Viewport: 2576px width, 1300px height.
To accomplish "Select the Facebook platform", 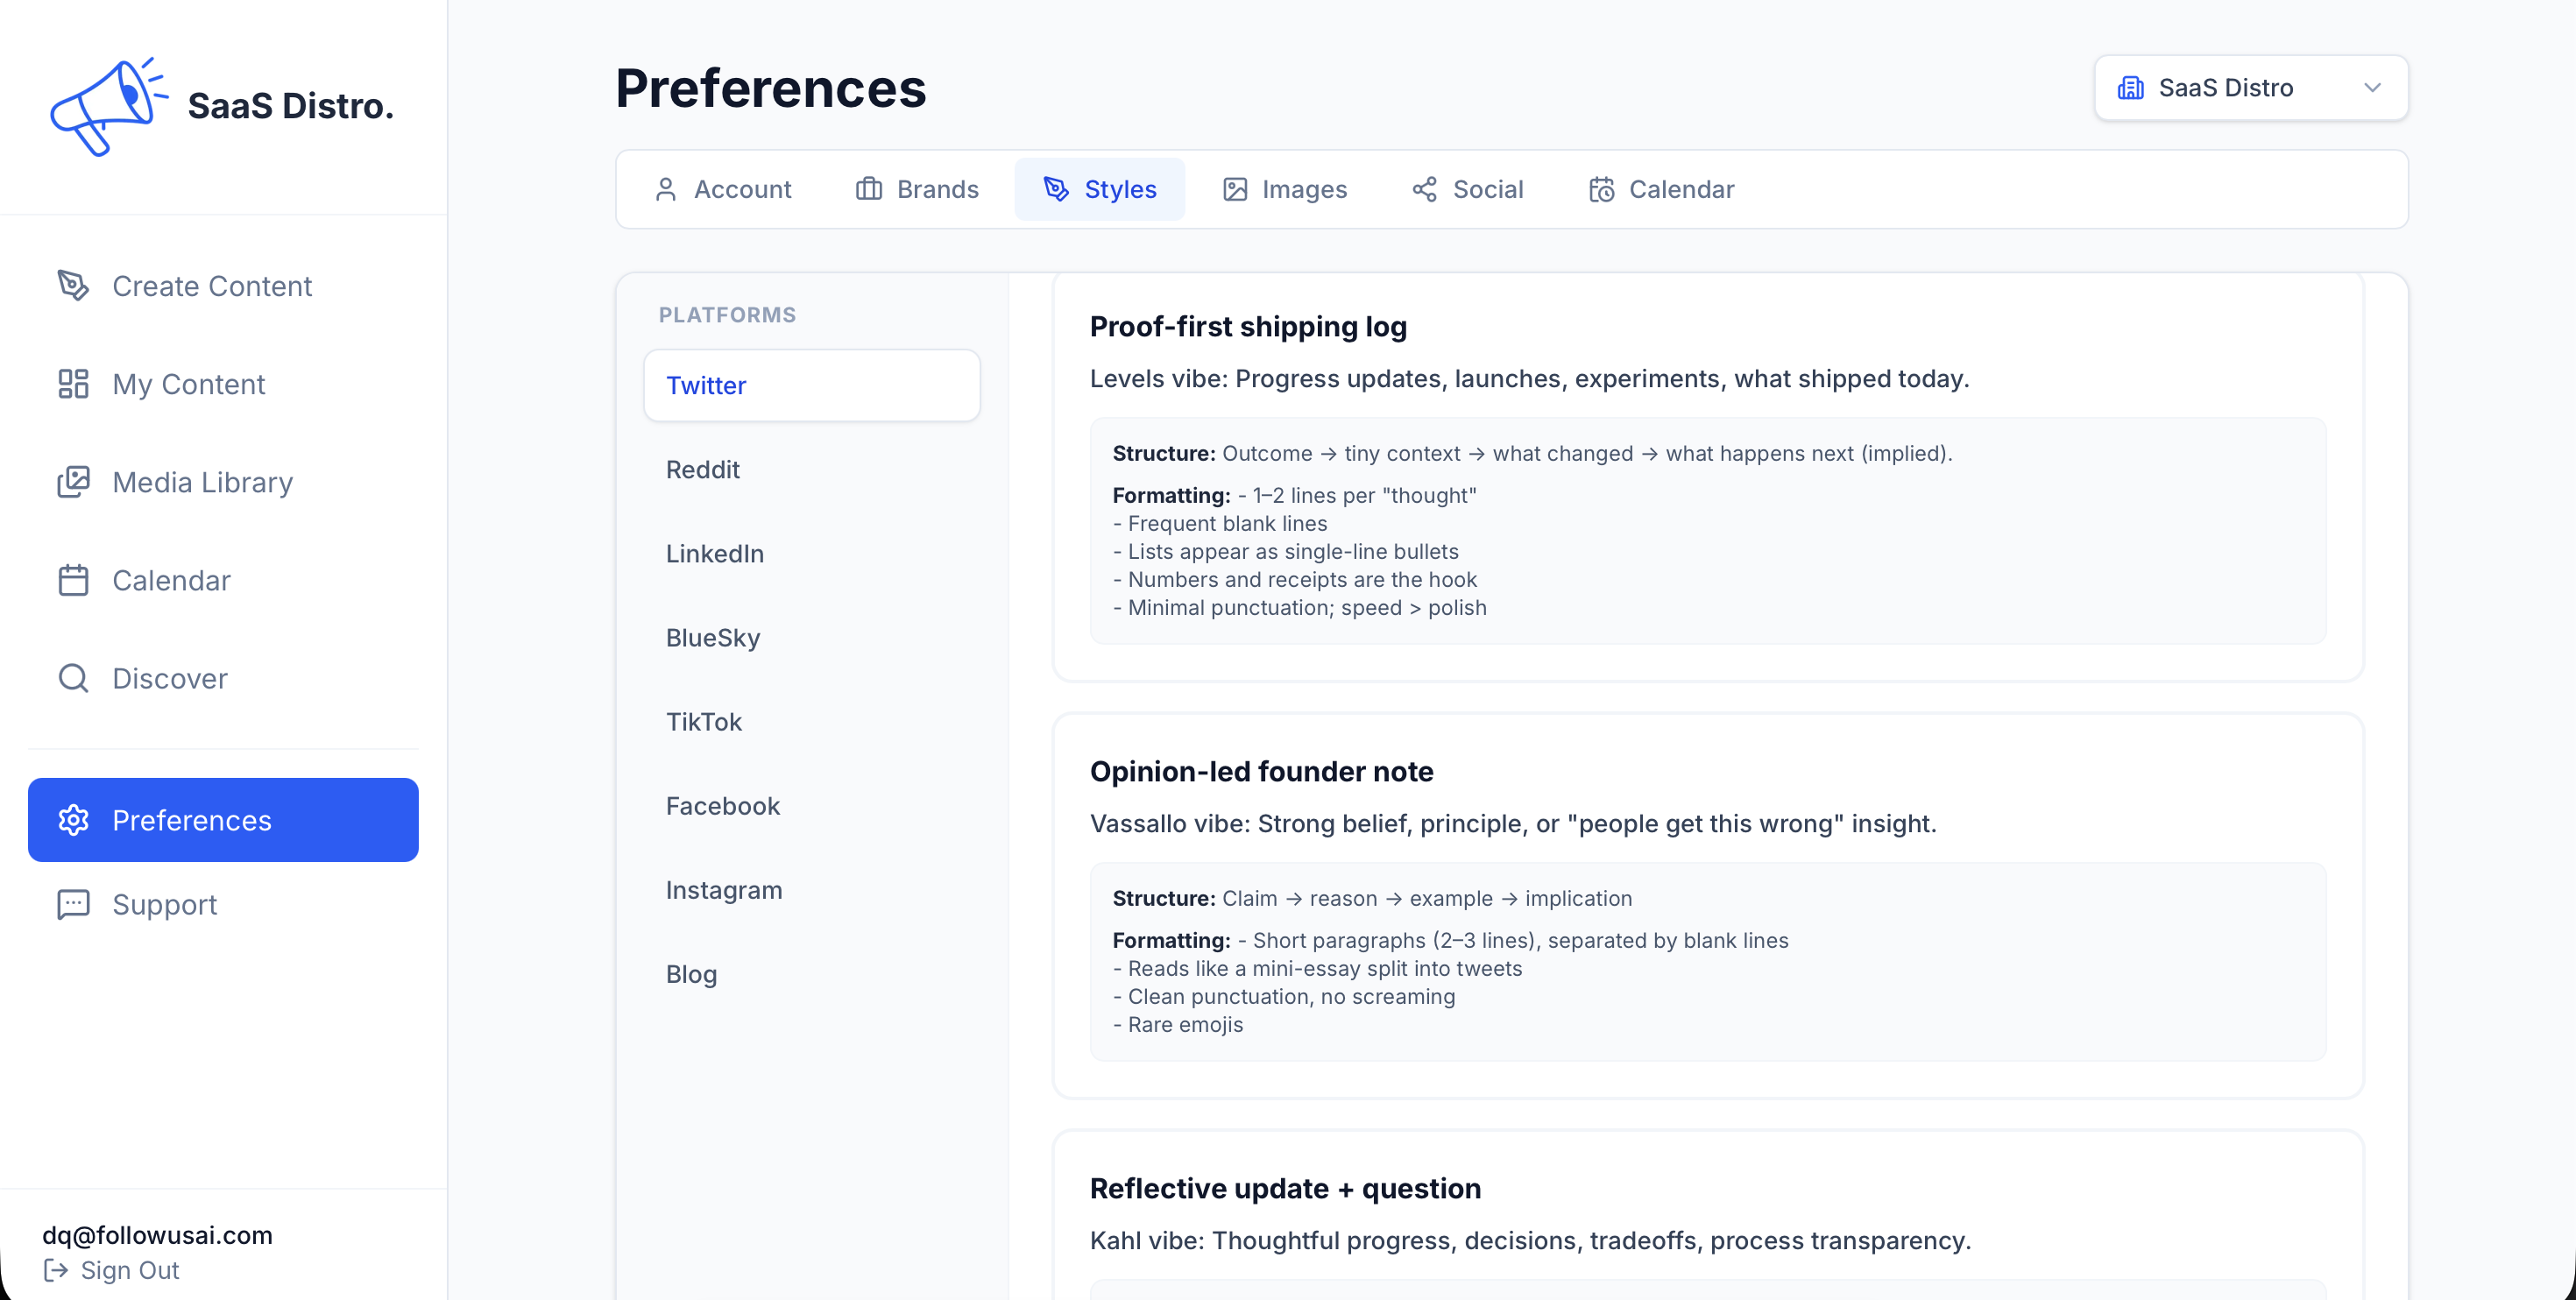I will [722, 805].
